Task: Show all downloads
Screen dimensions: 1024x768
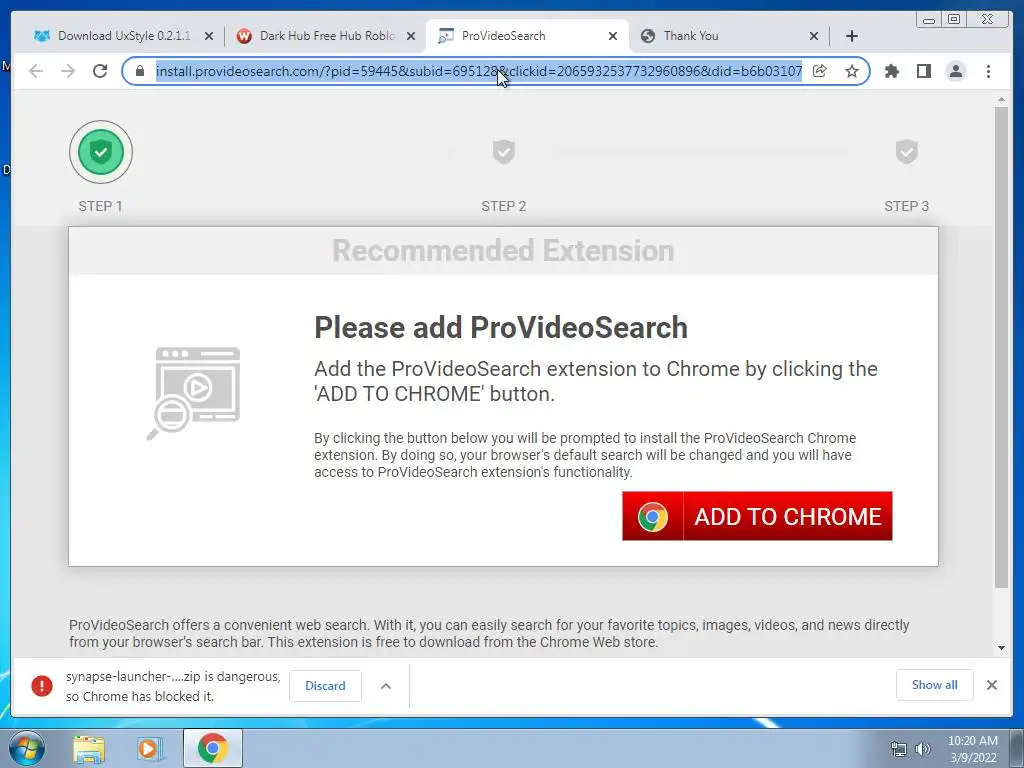Action: [935, 685]
